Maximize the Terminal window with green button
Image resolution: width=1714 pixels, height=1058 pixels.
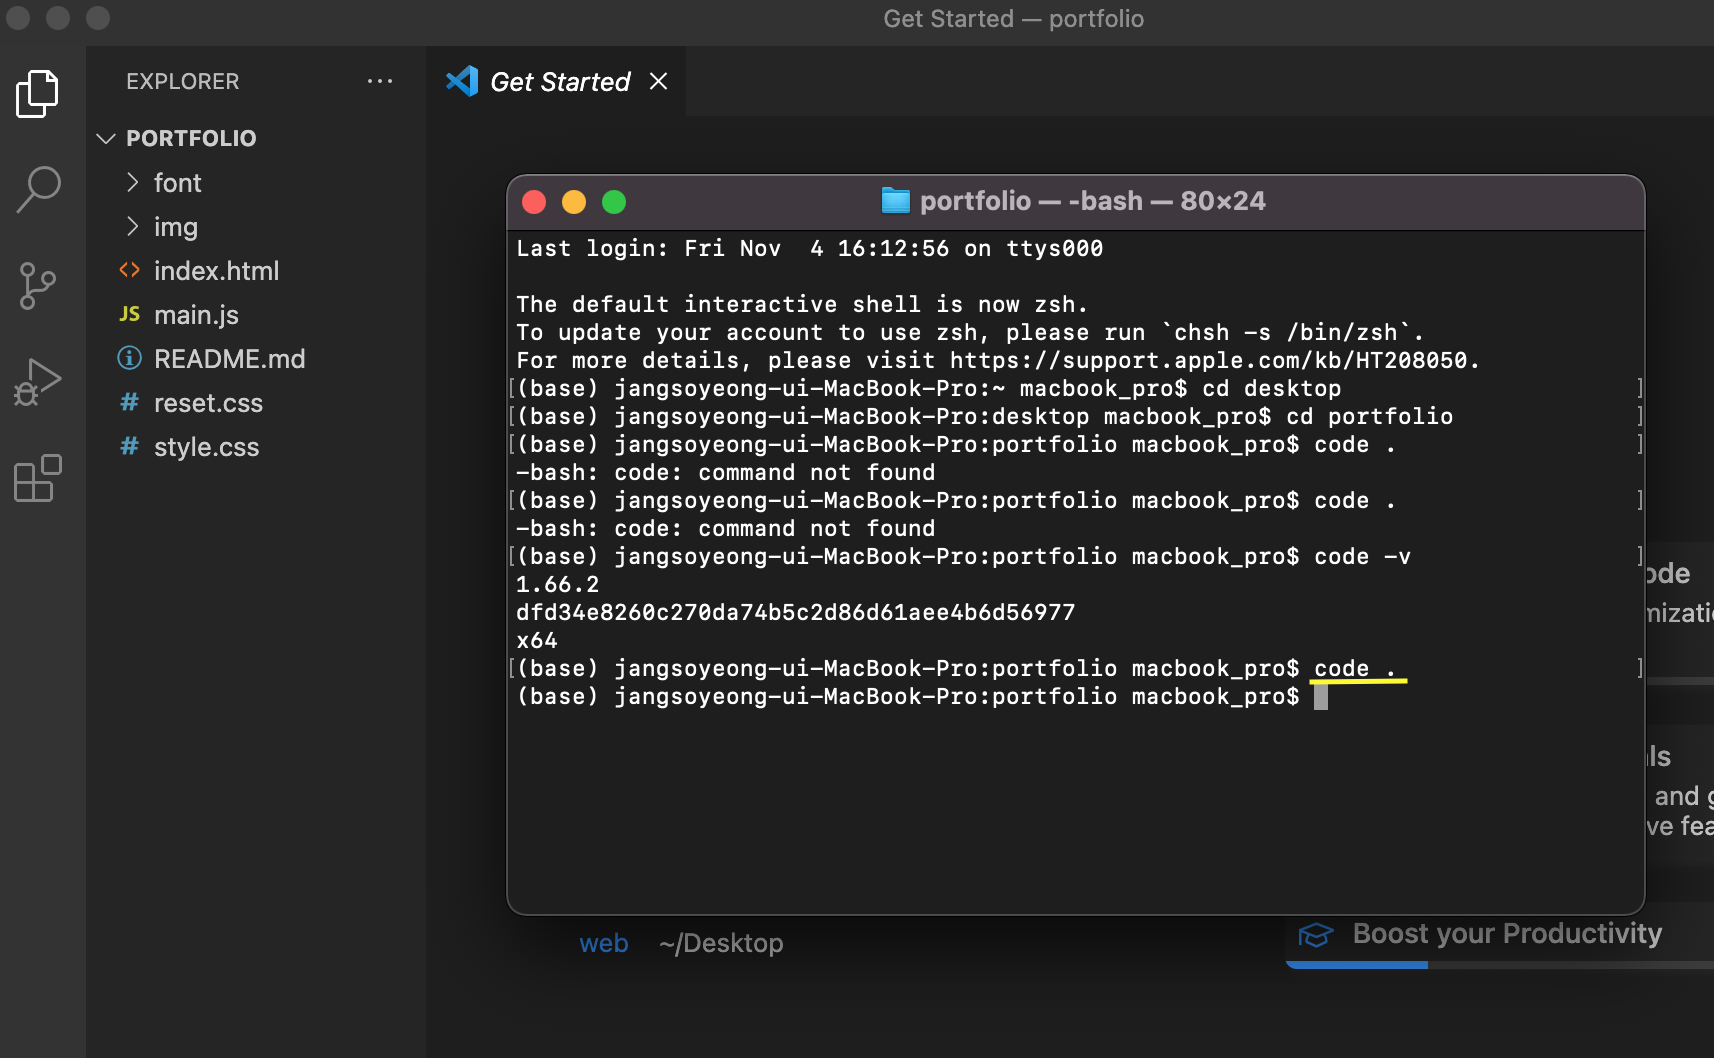click(x=614, y=202)
